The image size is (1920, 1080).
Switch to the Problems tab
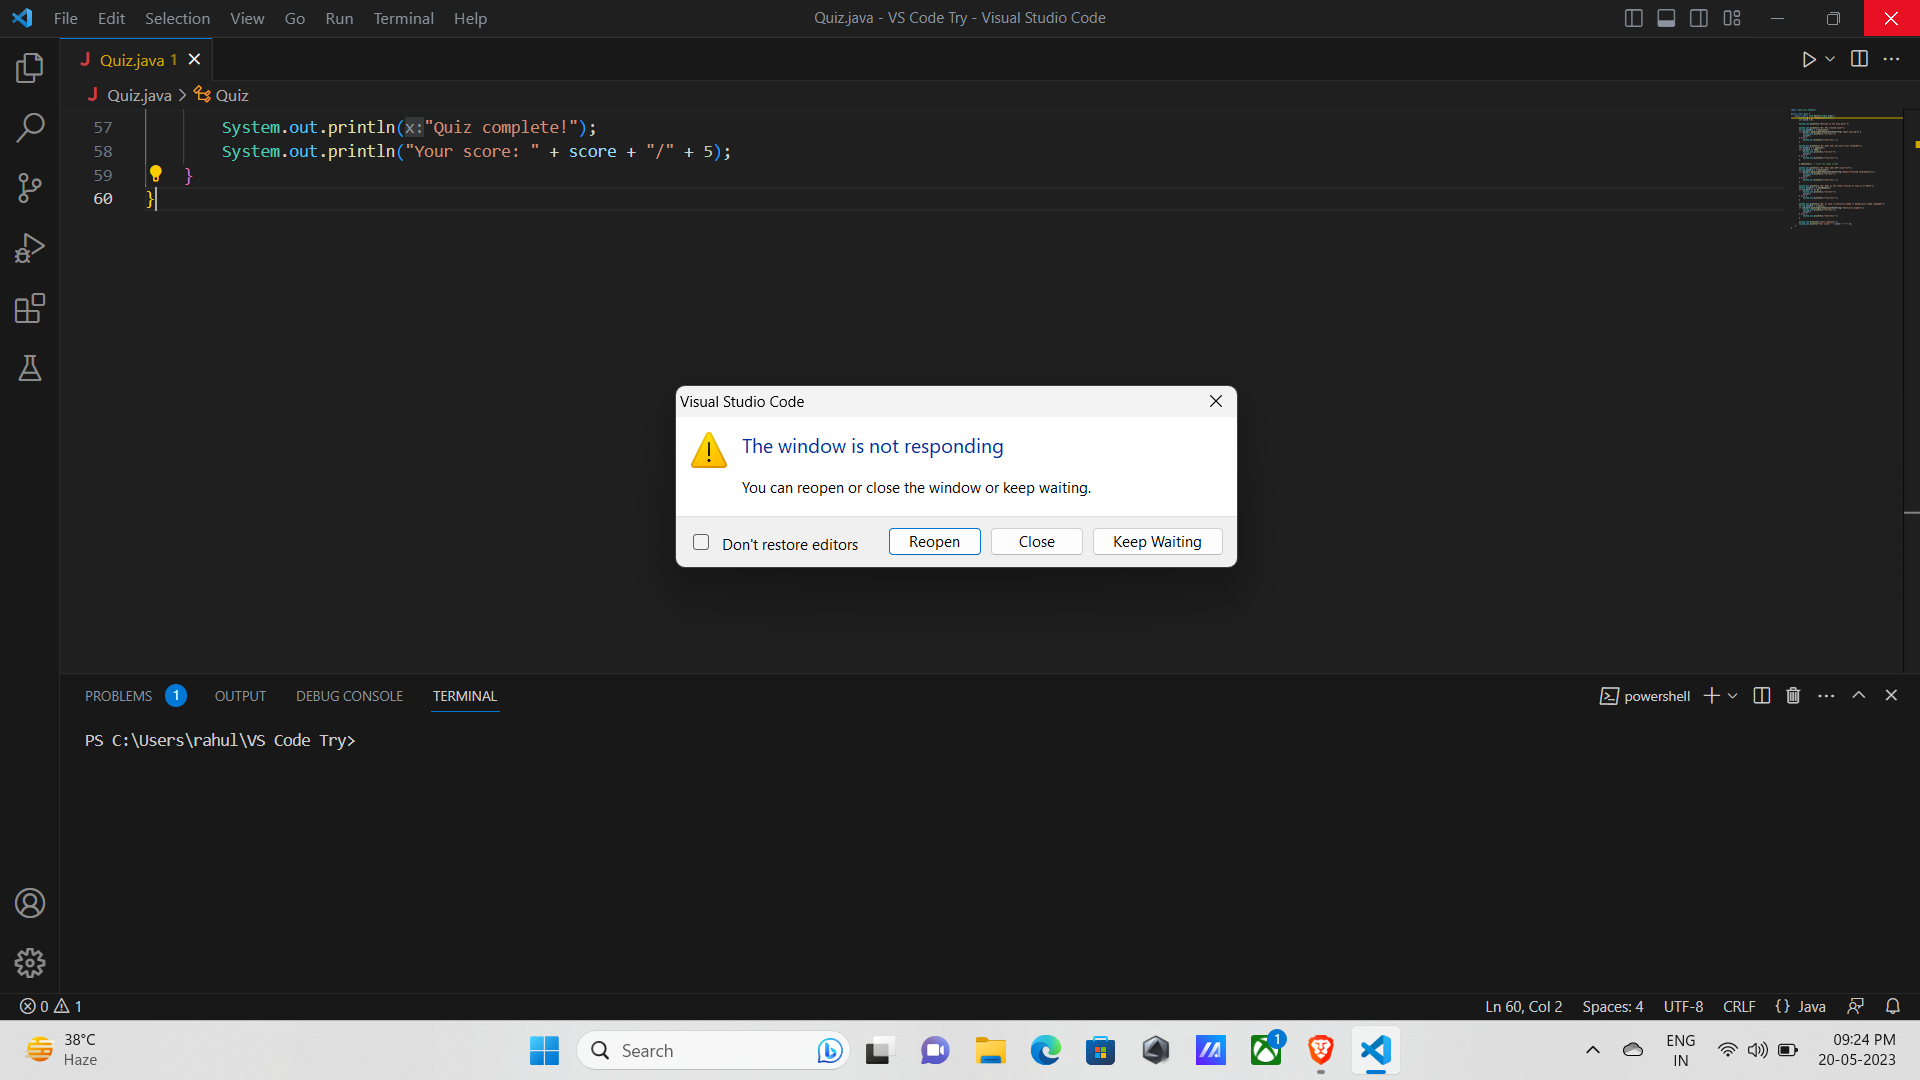pos(118,695)
